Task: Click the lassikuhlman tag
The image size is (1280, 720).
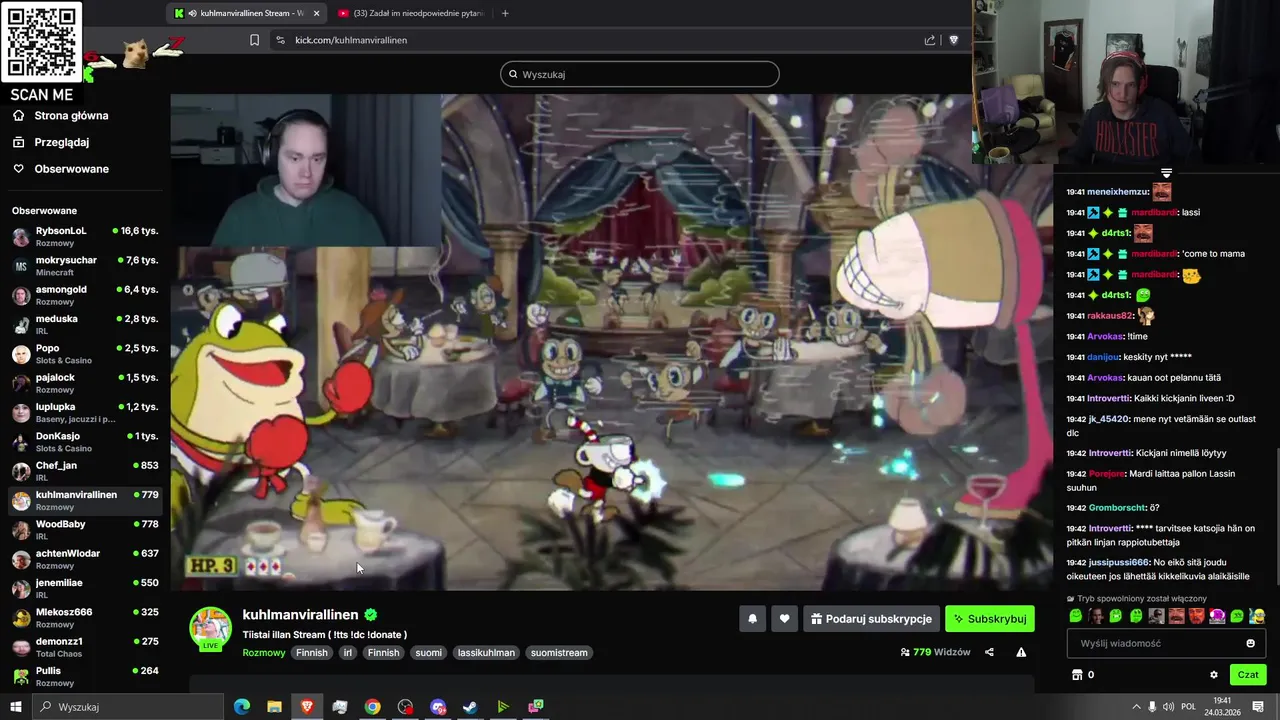Action: coord(486,653)
